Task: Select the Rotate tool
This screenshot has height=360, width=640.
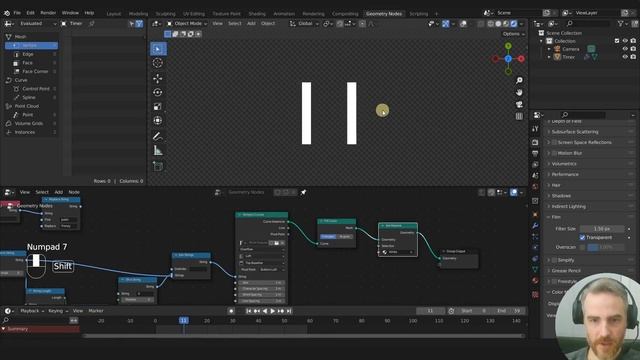Action: (x=158, y=92)
